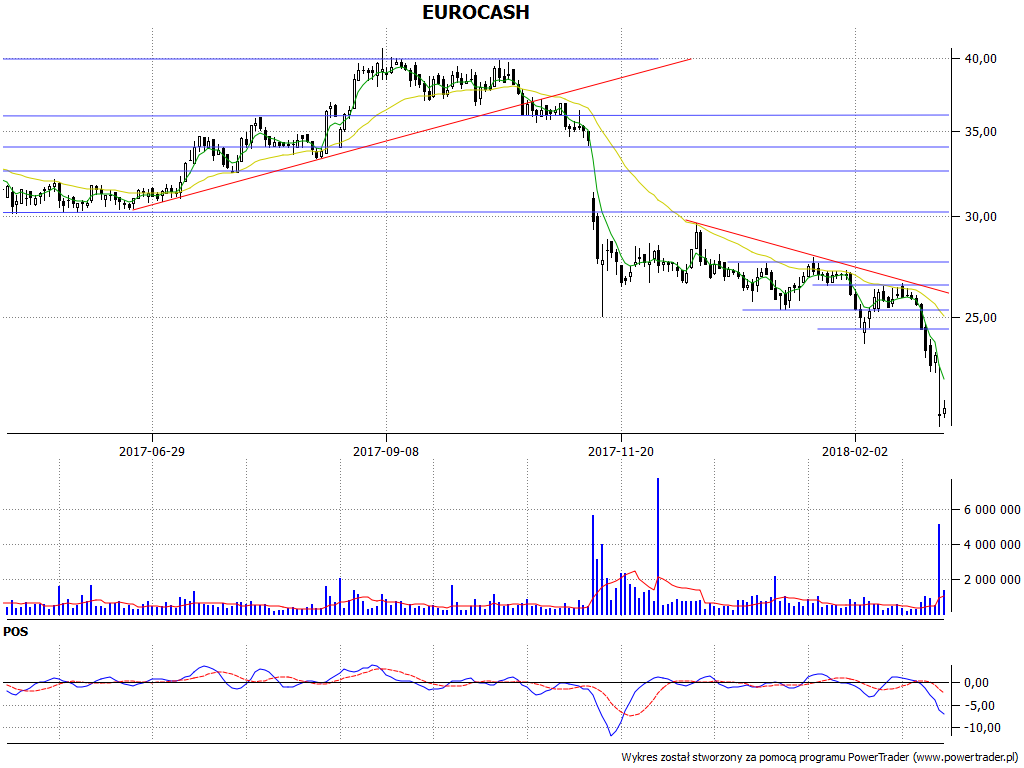1024x768 pixels.
Task: Select the 2017-09-08 date label
Action: pyautogui.click(x=386, y=451)
